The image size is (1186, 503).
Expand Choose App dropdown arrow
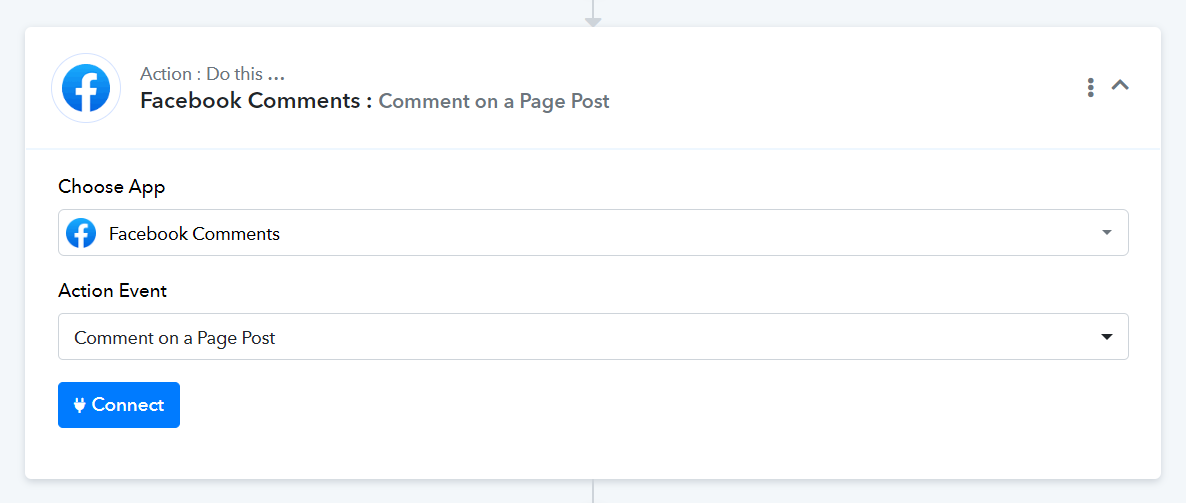[1107, 233]
